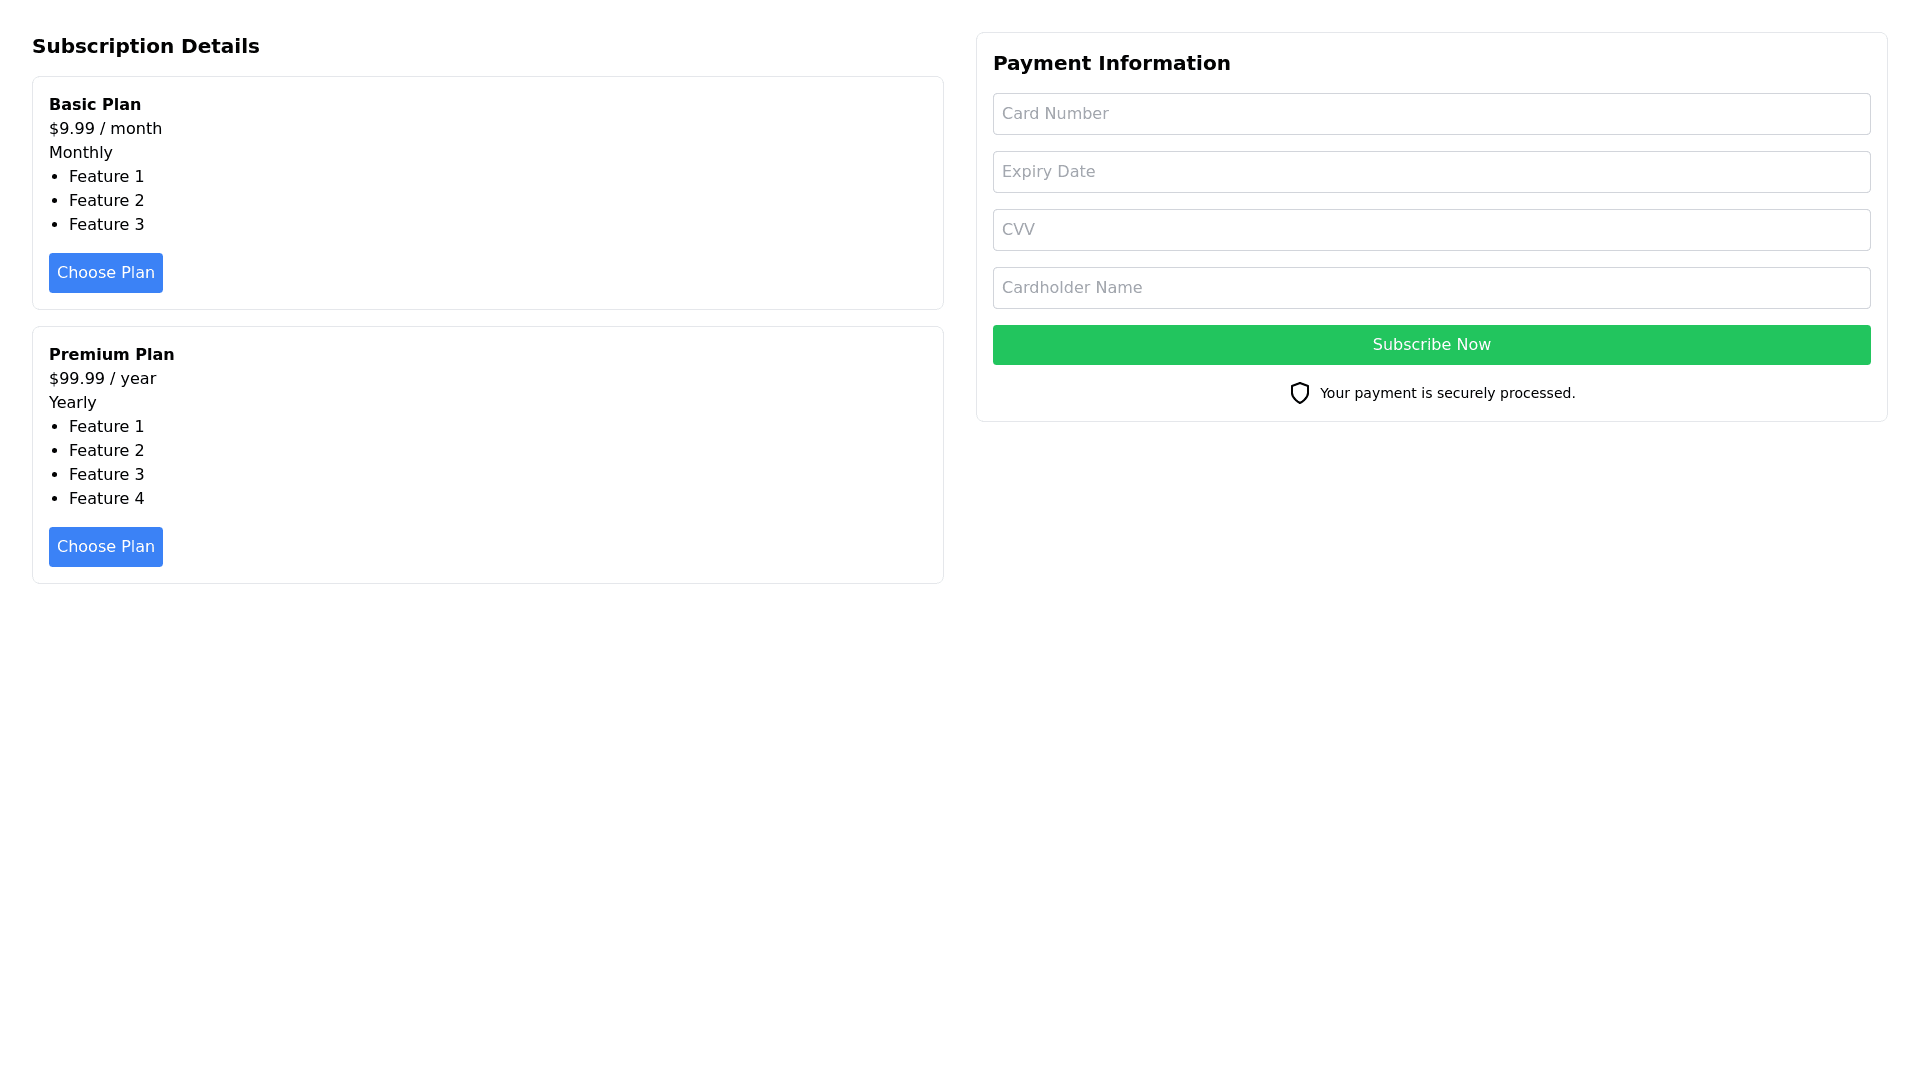Click the Subscription Details heading

pyautogui.click(x=145, y=46)
